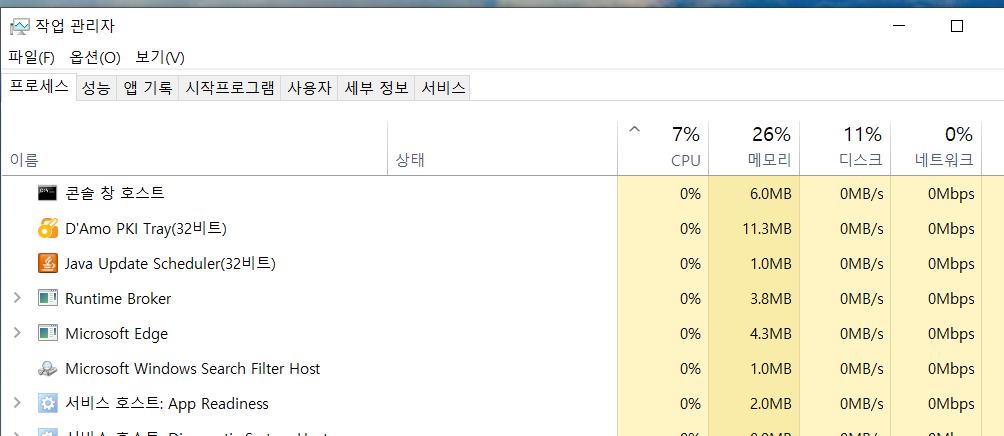
Task: Select the Runtime Broker process name
Action: 118,298
